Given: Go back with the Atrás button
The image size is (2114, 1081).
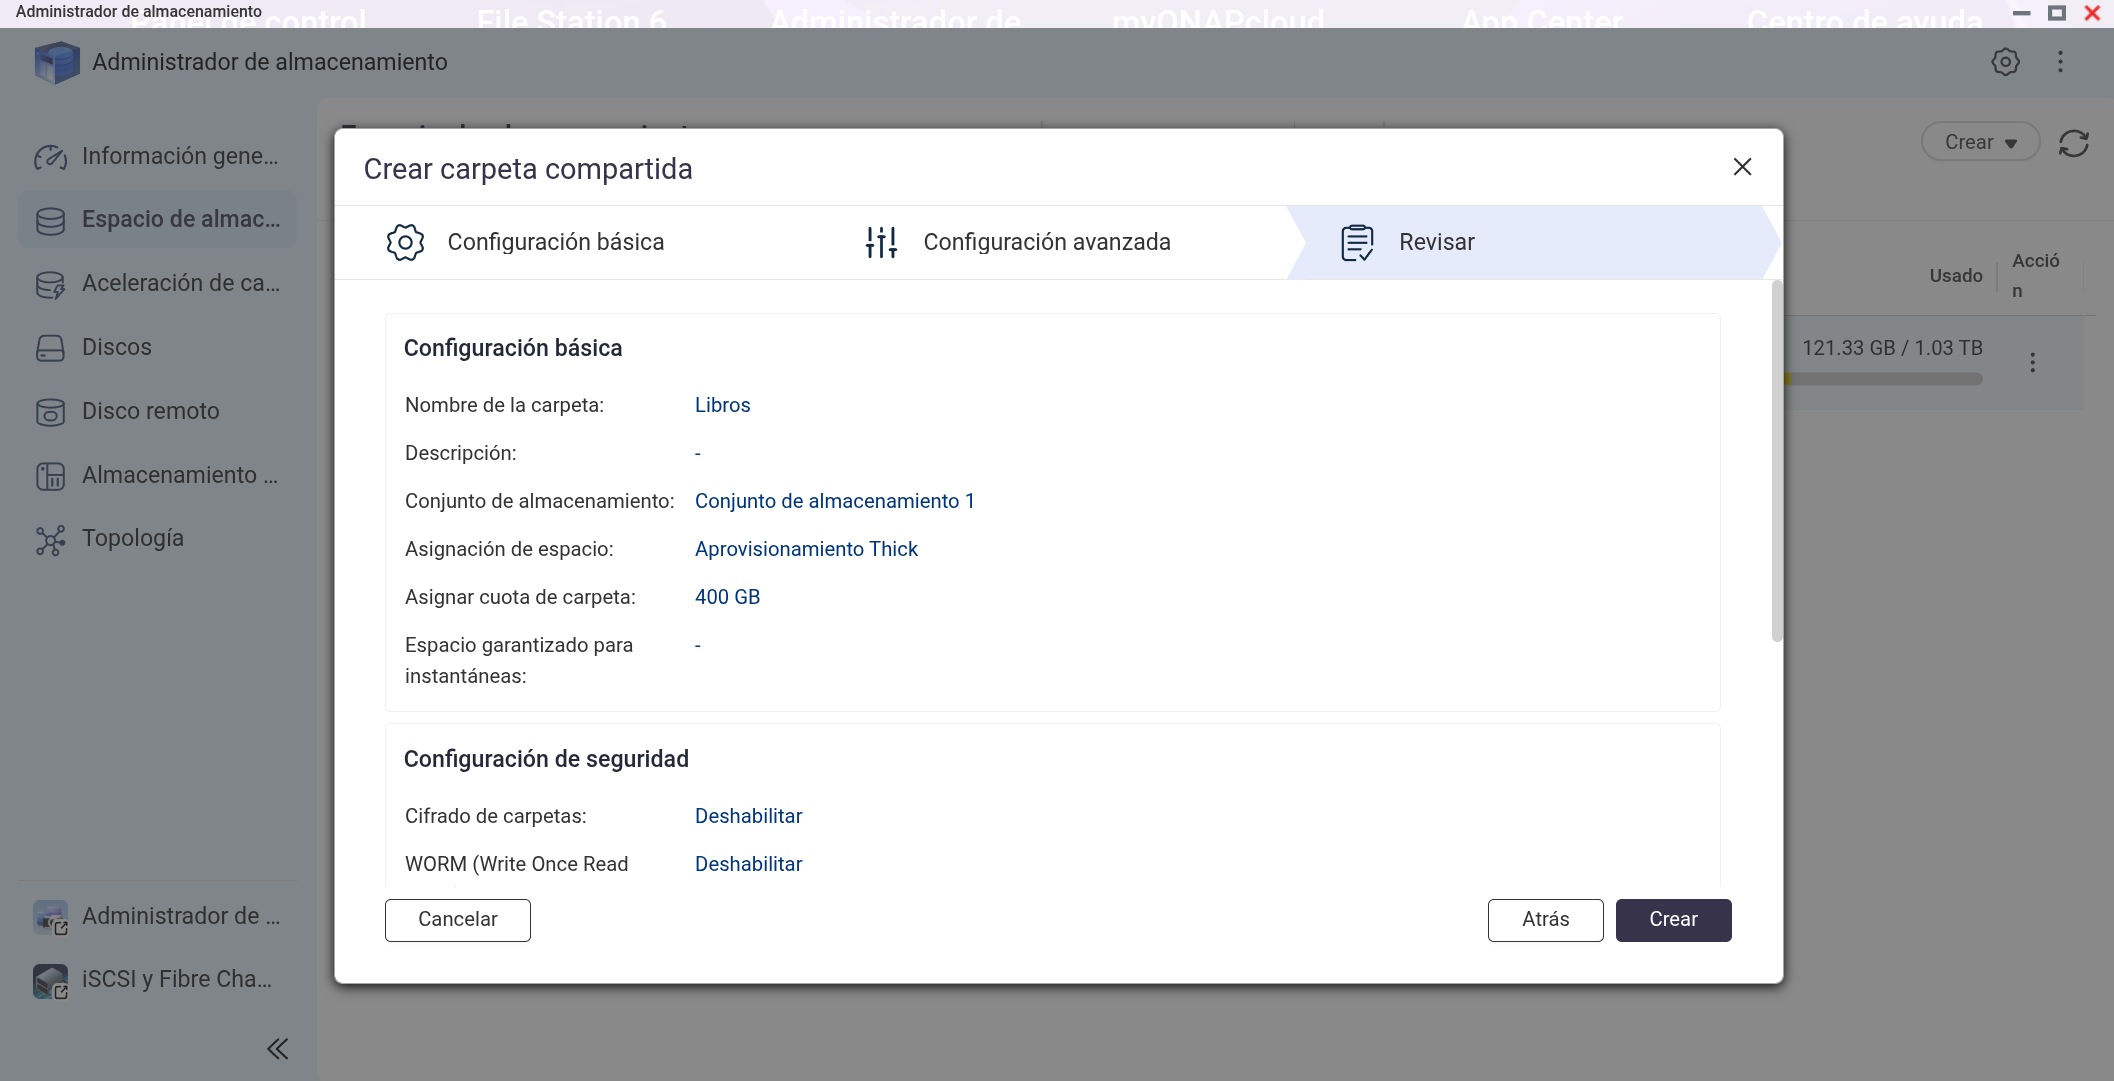Looking at the screenshot, I should click(1545, 919).
